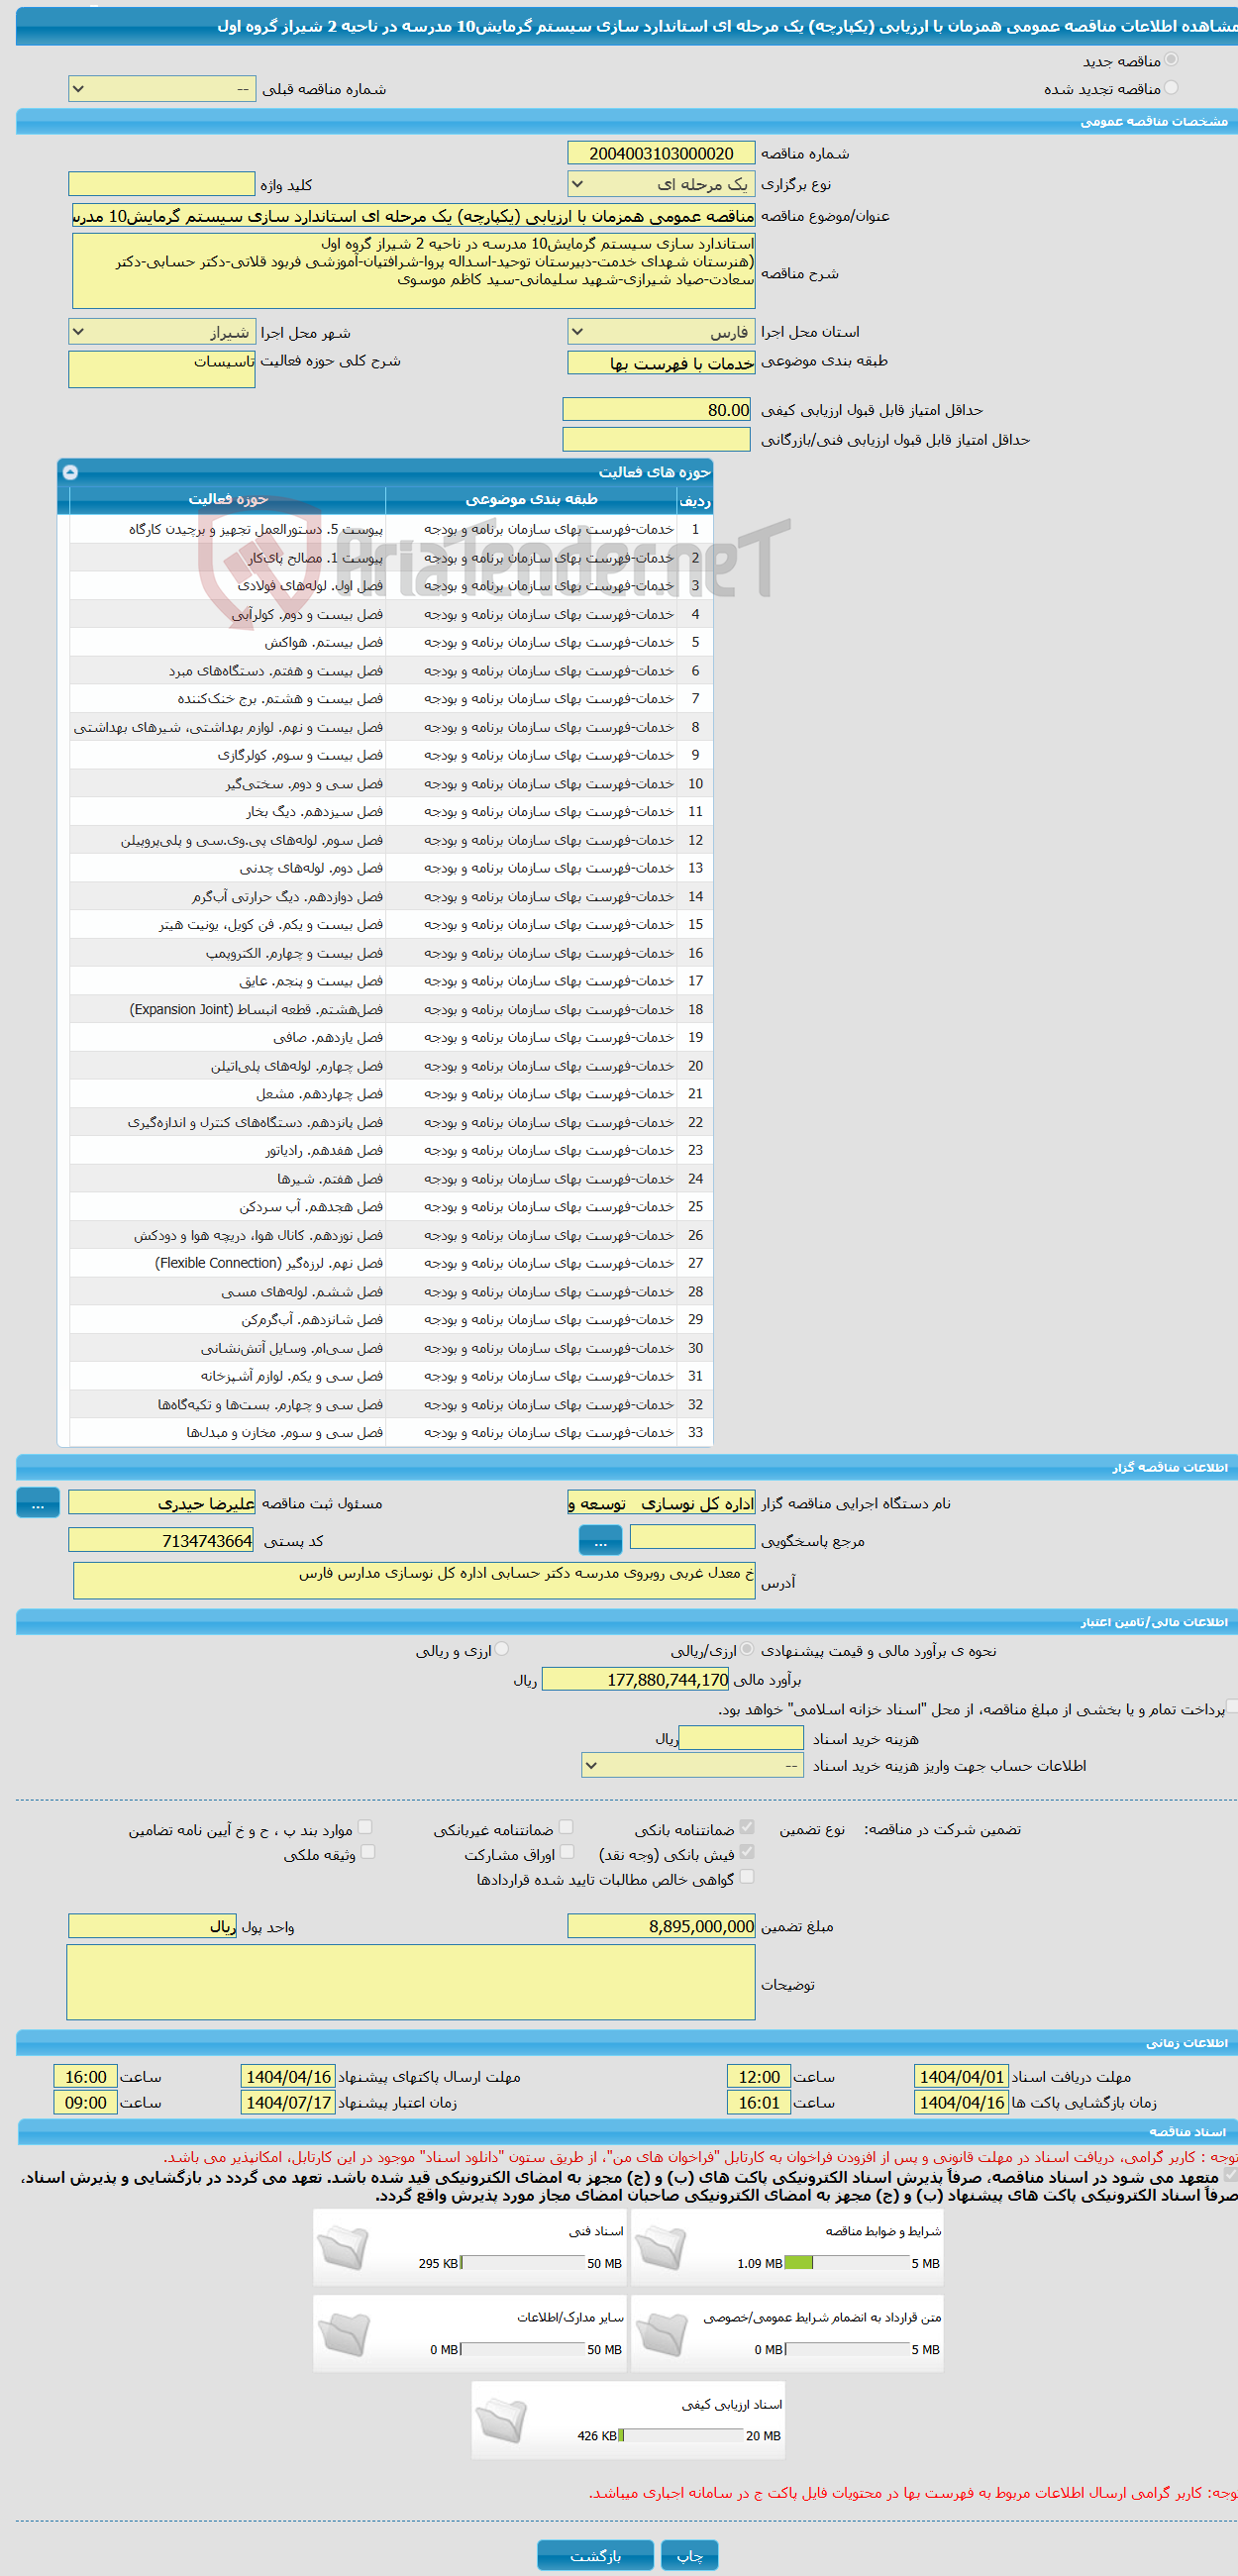The width and height of the screenshot is (1238, 2576).
Task: Open the quality evaluation documents folder icon
Action: [x=501, y=2419]
